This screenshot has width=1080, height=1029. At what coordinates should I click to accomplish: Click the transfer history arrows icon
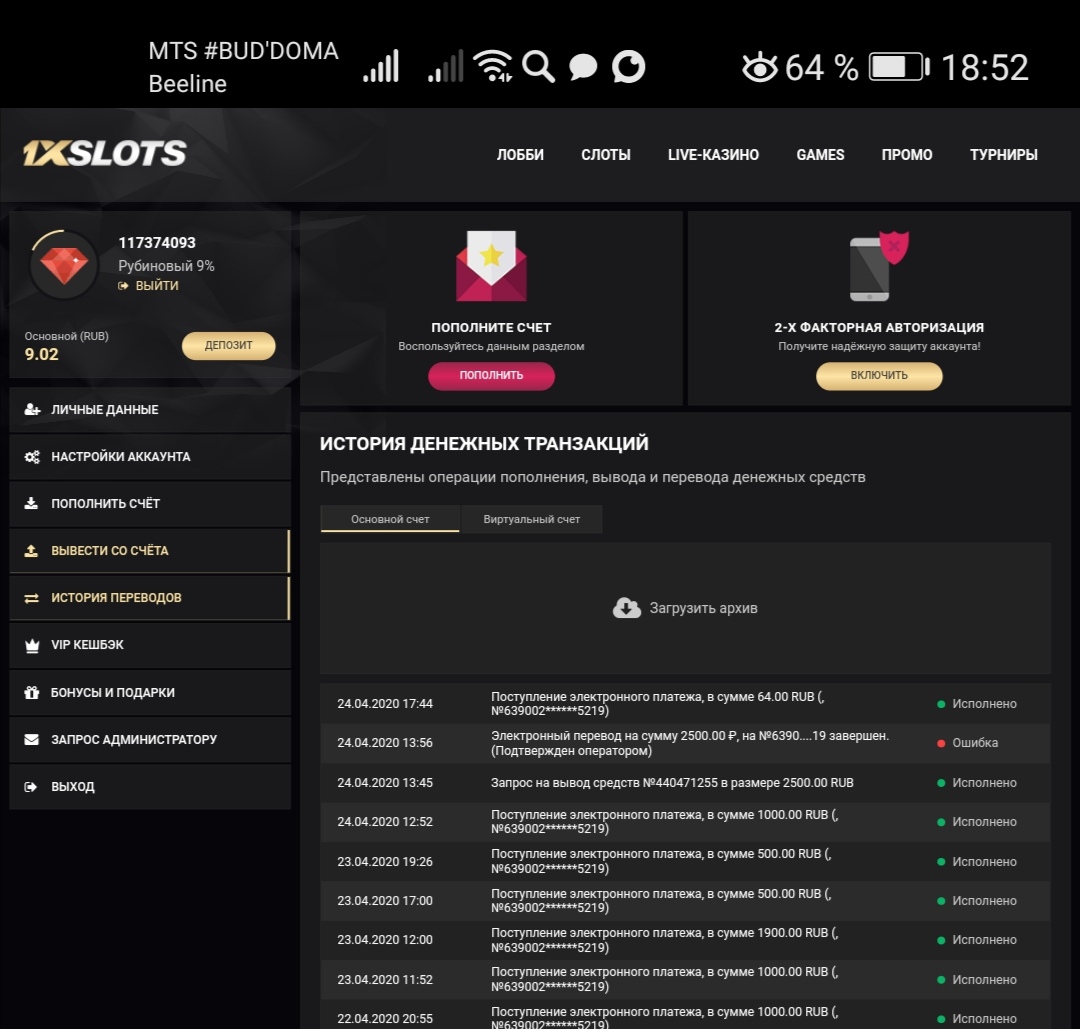pos(32,598)
